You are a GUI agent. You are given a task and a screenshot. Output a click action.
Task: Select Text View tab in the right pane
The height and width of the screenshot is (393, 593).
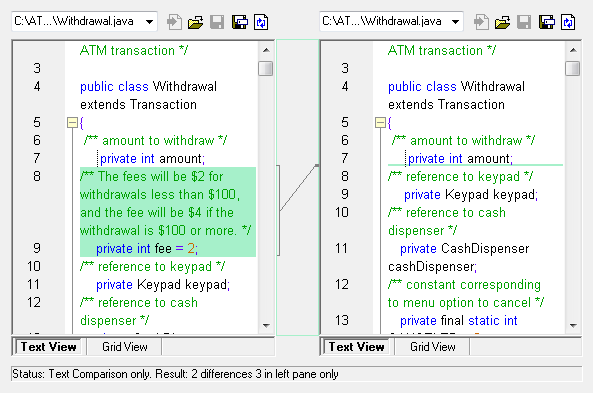(356, 347)
